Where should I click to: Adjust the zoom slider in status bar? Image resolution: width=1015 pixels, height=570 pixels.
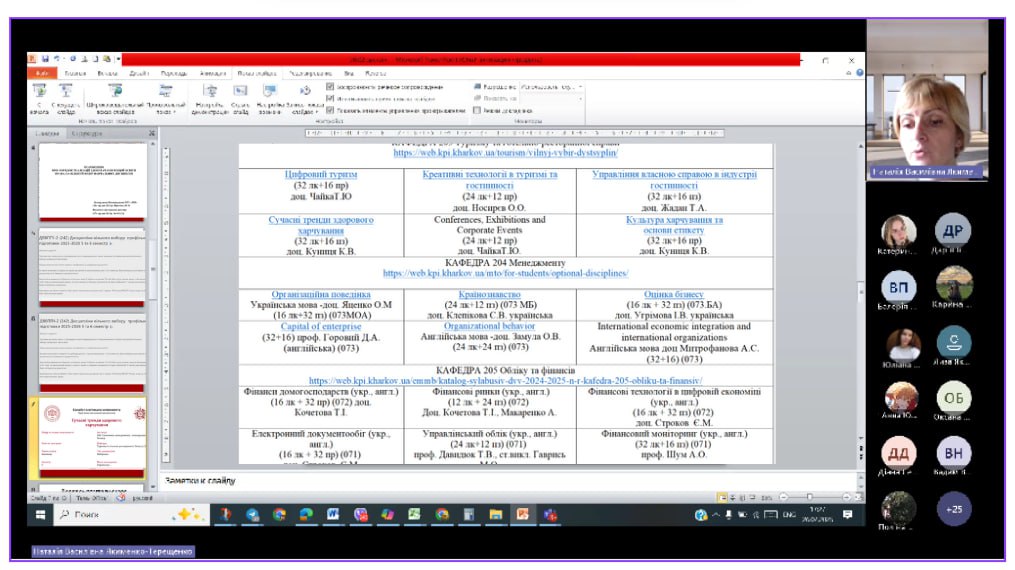pyautogui.click(x=809, y=497)
